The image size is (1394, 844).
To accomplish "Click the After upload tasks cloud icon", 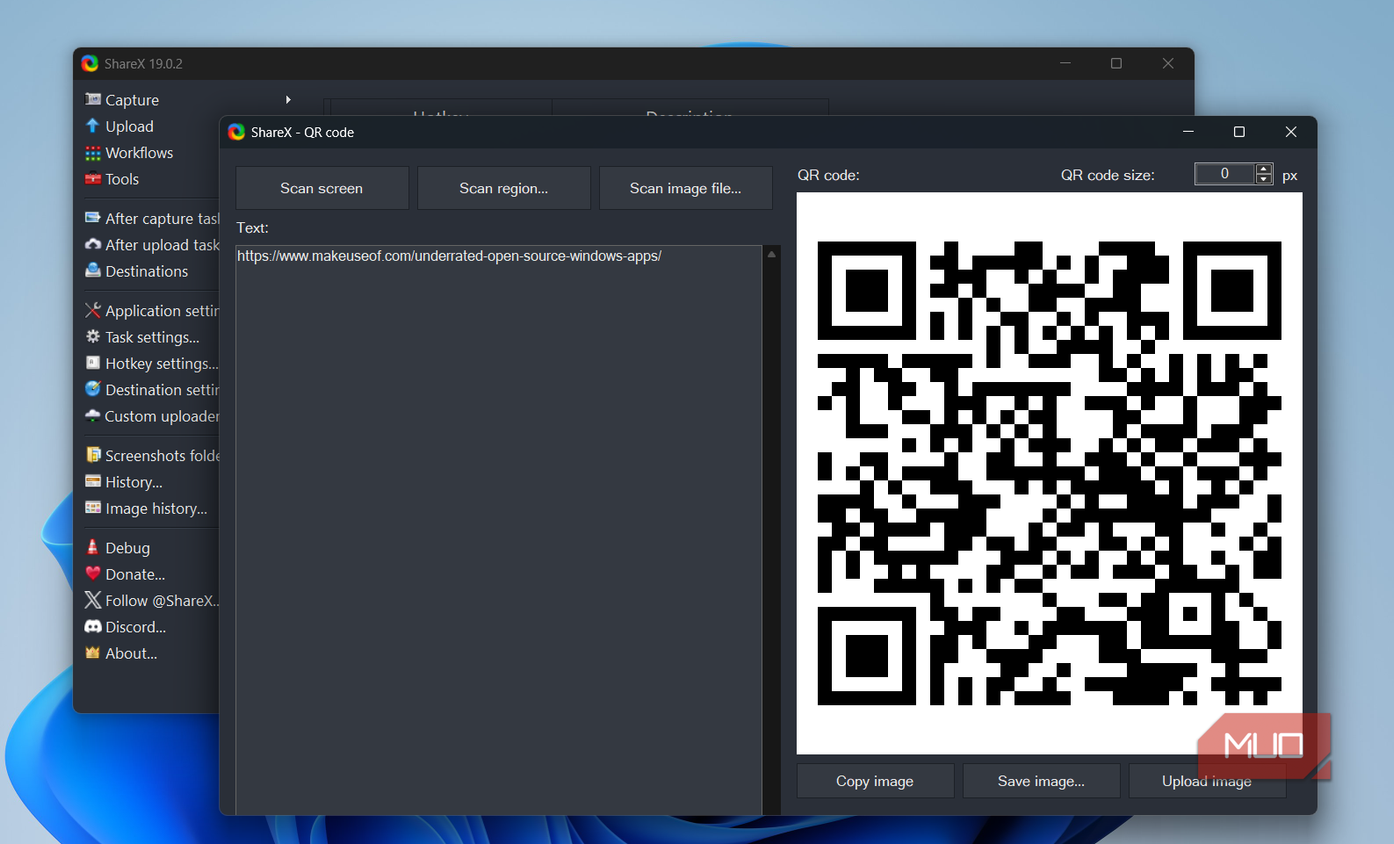I will point(93,245).
